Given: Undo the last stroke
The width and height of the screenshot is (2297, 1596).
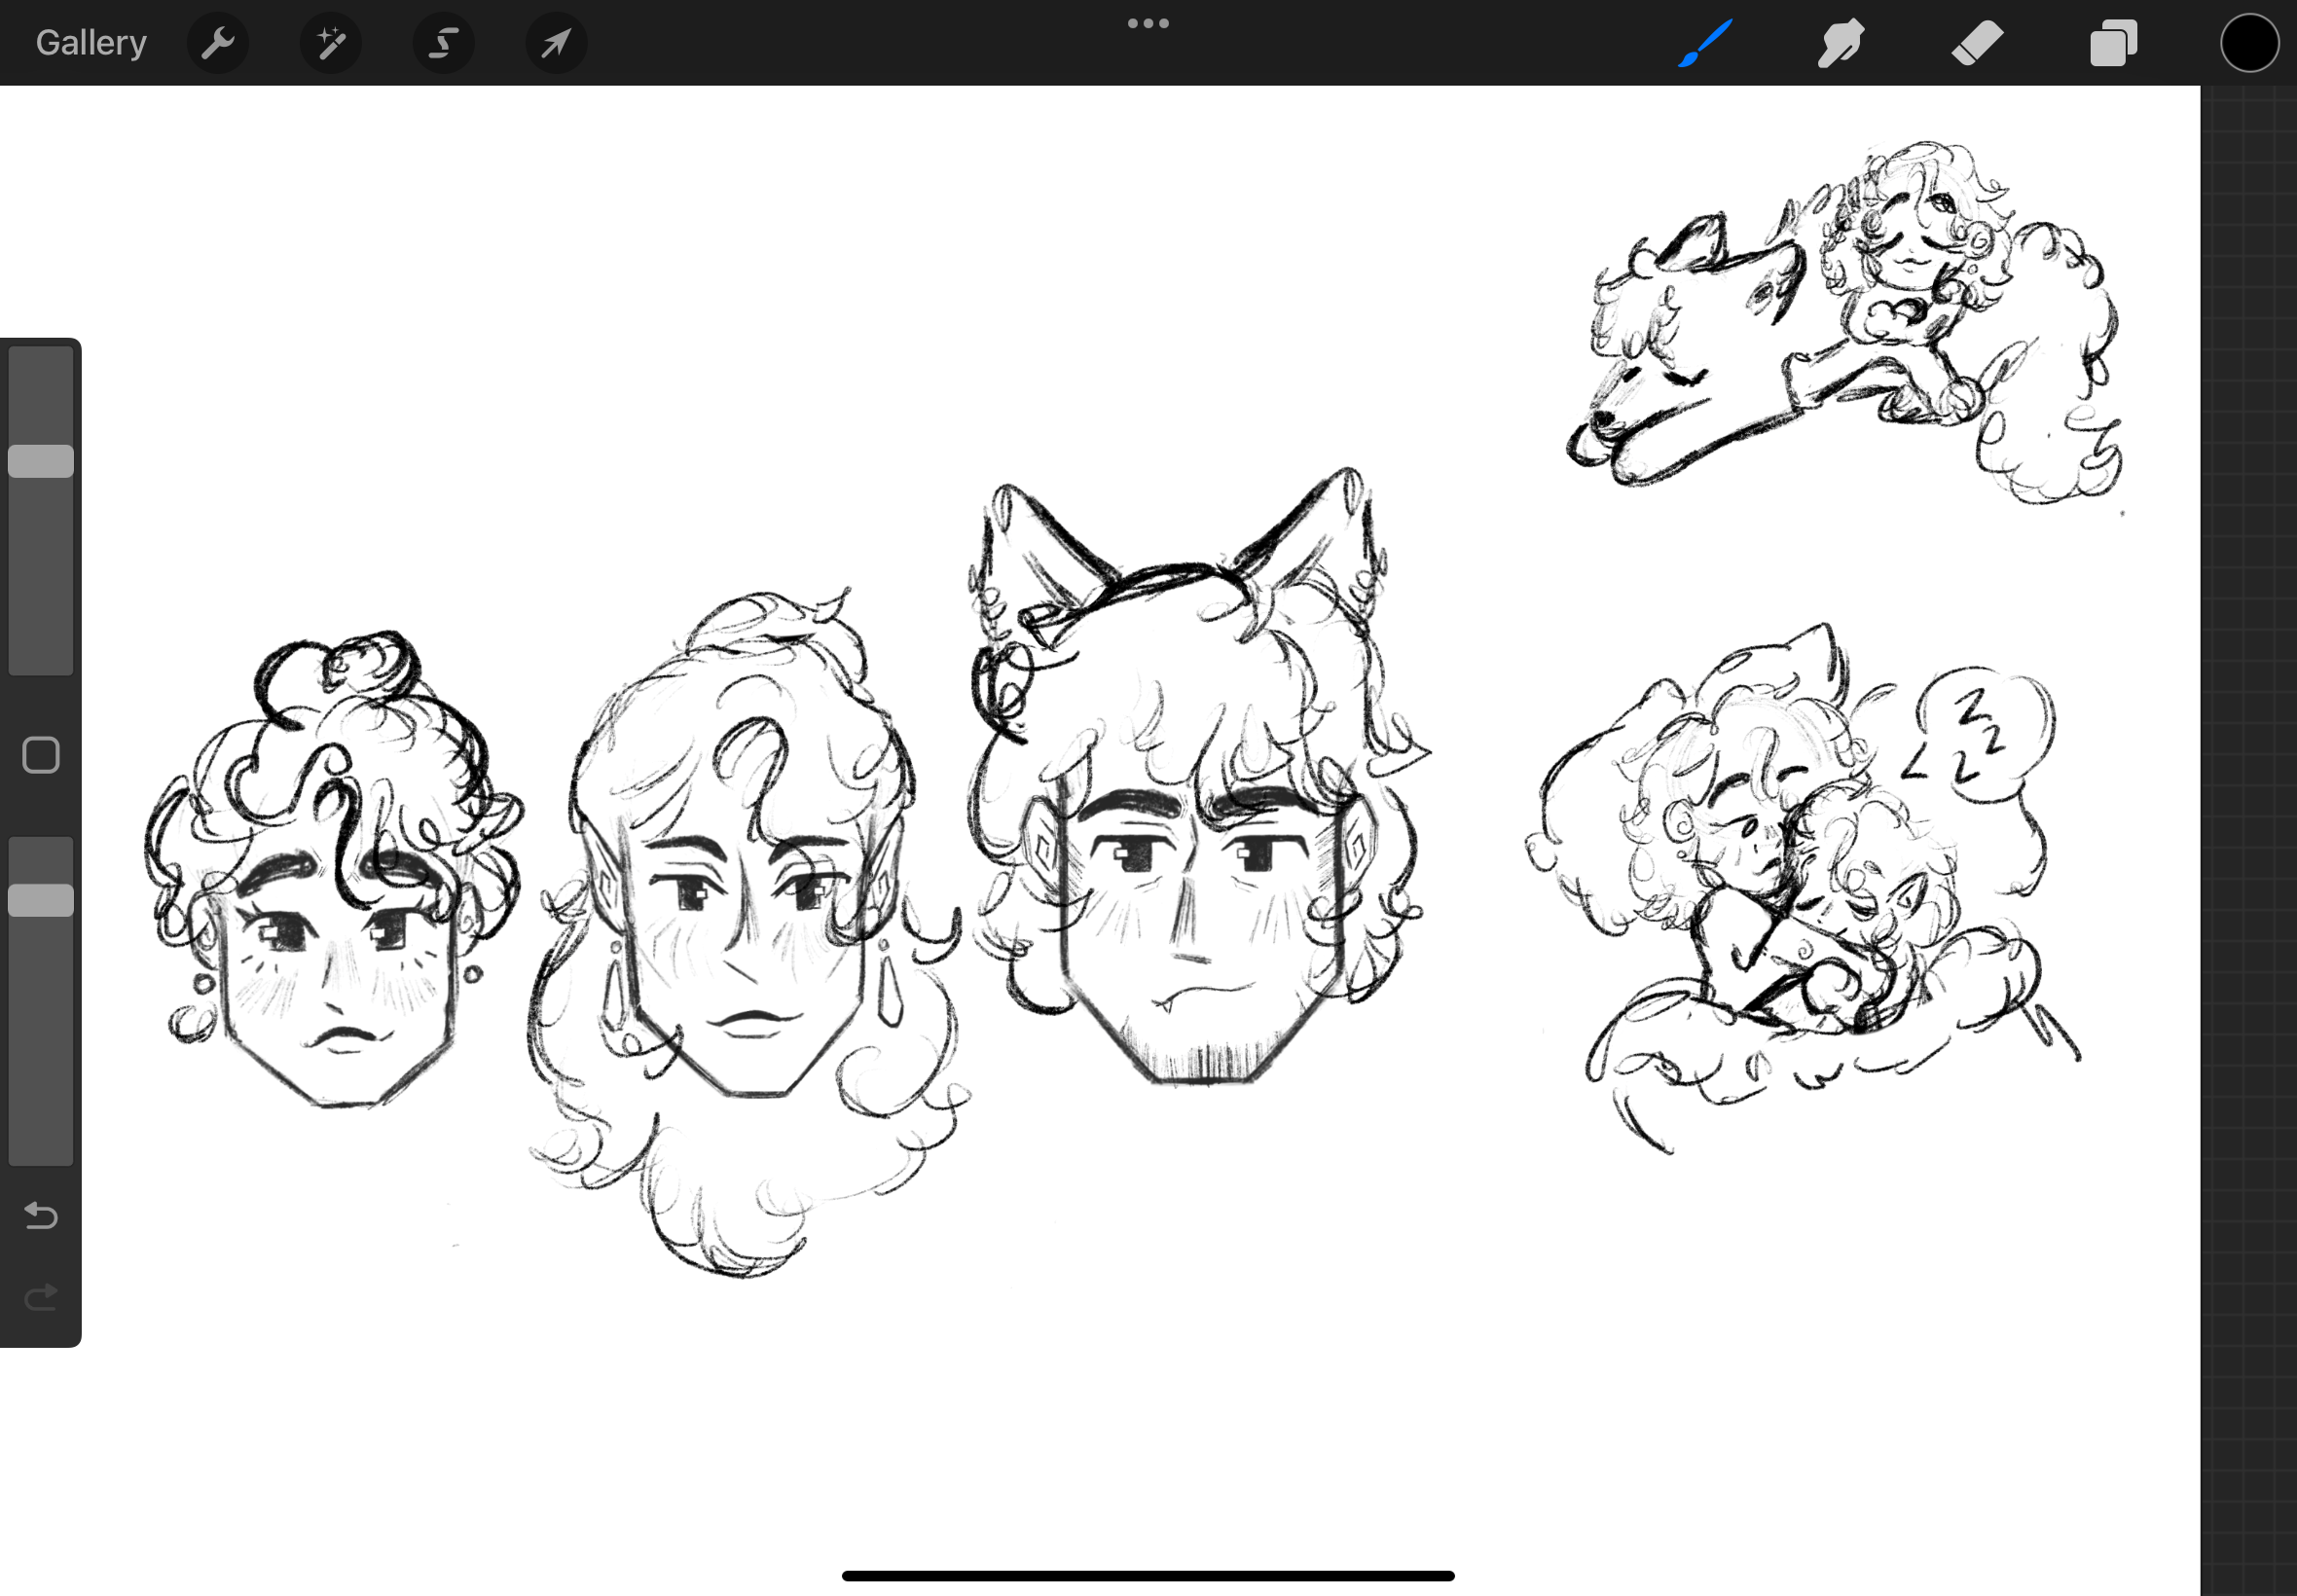Looking at the screenshot, I should 41,1215.
